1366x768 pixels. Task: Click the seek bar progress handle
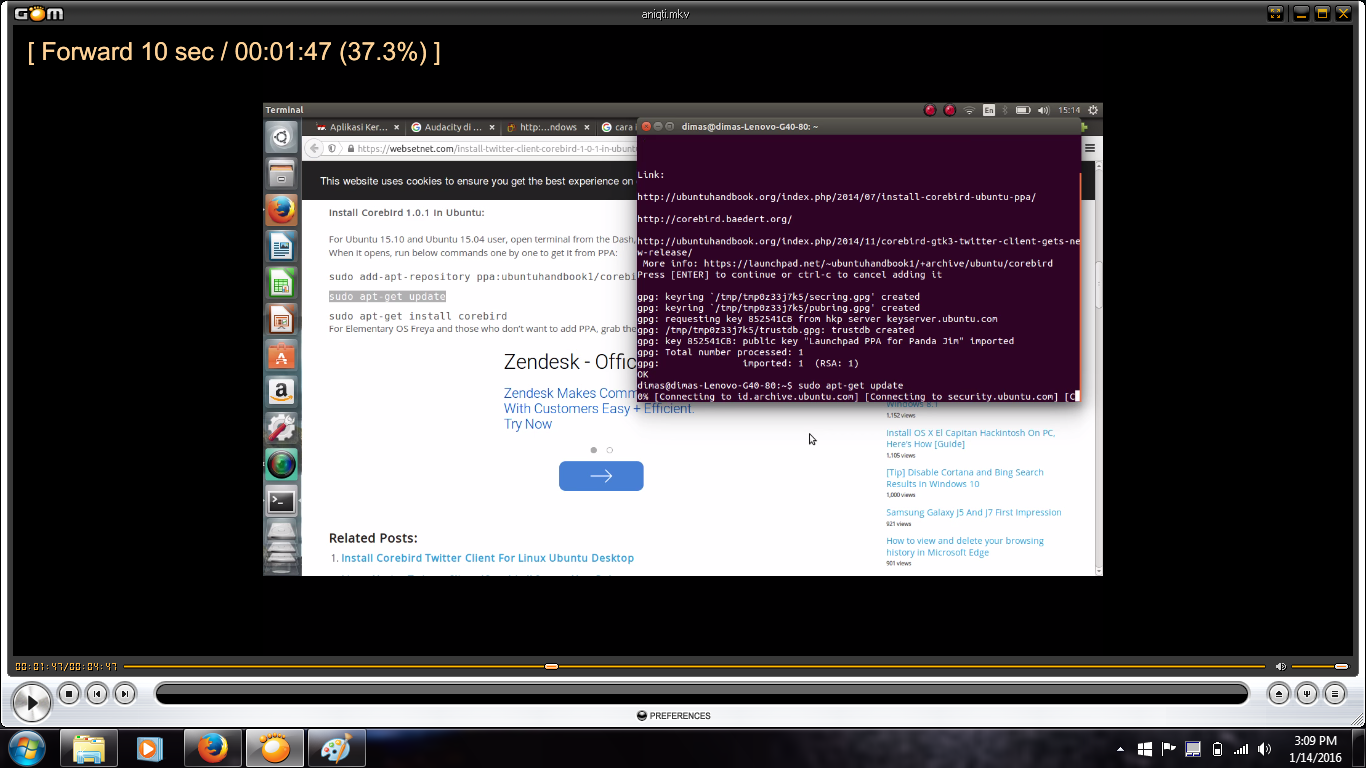(x=551, y=666)
